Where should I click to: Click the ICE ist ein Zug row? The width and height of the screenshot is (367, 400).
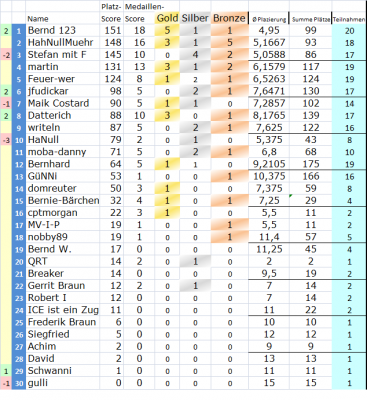tap(183, 310)
